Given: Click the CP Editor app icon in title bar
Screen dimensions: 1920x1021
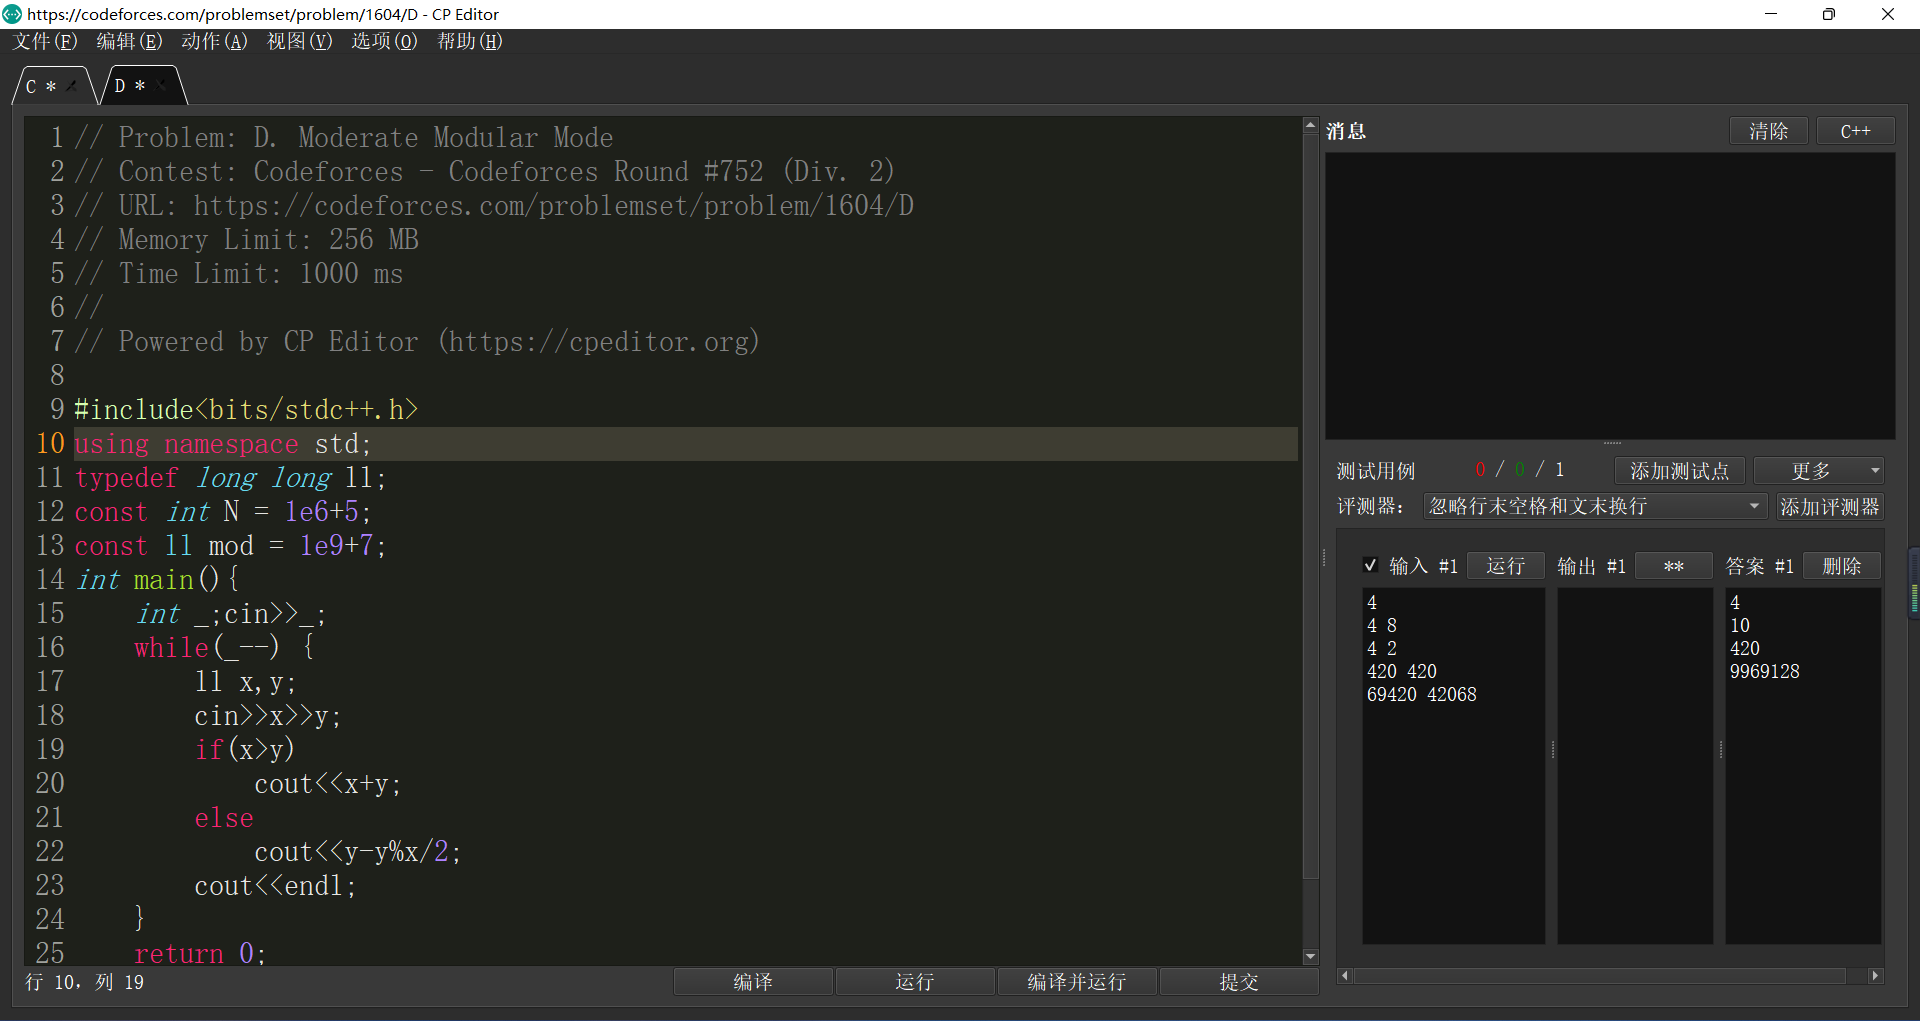Looking at the screenshot, I should coord(12,14).
